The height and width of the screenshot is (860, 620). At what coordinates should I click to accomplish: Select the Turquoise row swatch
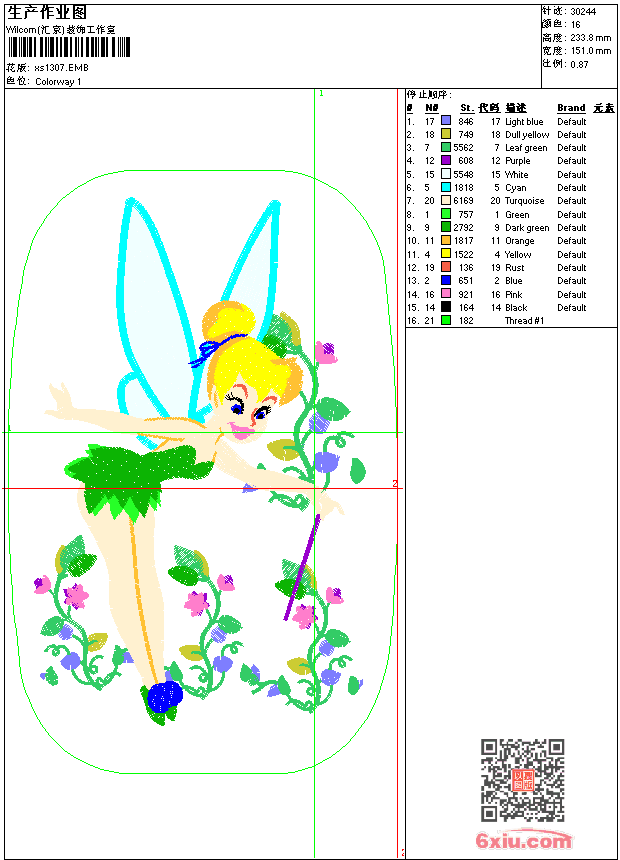446,200
